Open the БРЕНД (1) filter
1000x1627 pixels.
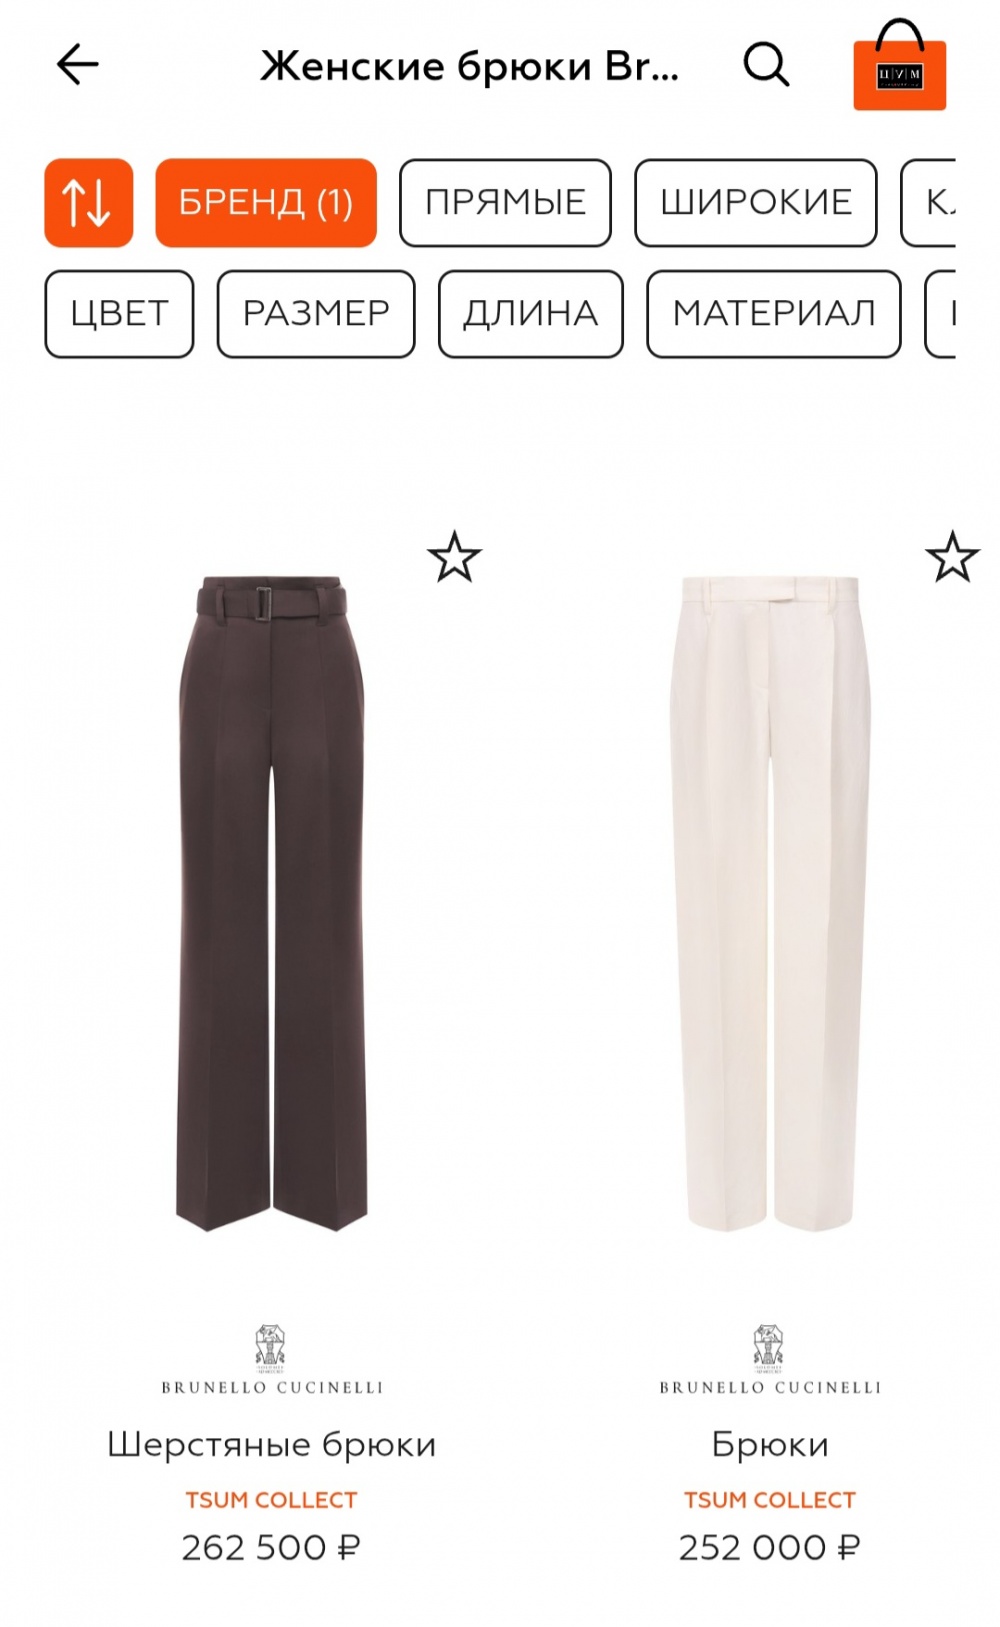266,203
